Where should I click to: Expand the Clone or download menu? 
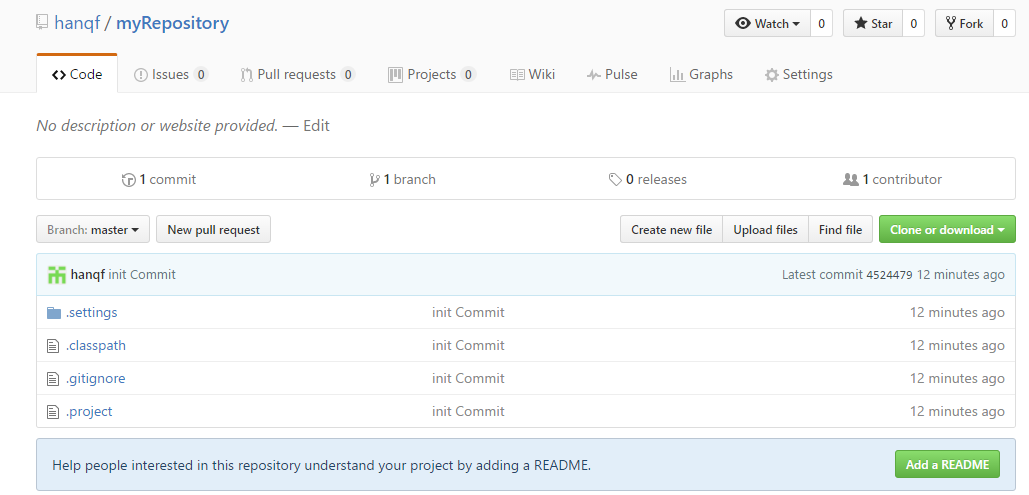tap(947, 230)
